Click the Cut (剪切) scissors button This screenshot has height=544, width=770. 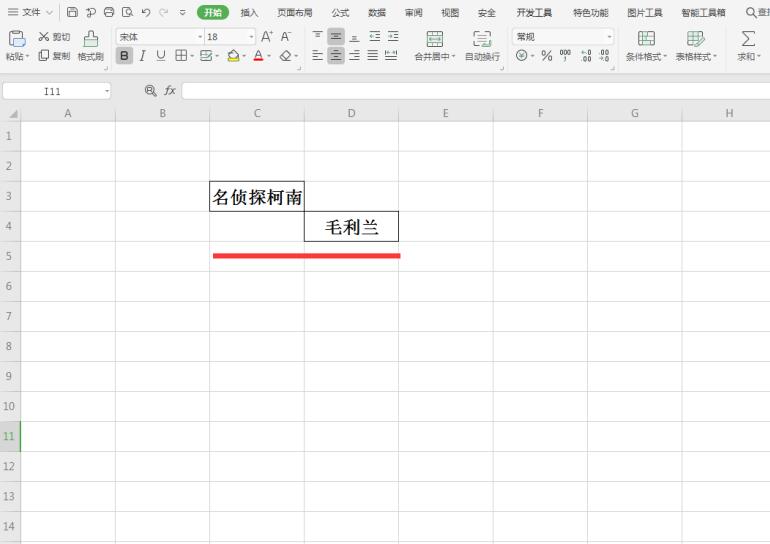click(x=54, y=37)
